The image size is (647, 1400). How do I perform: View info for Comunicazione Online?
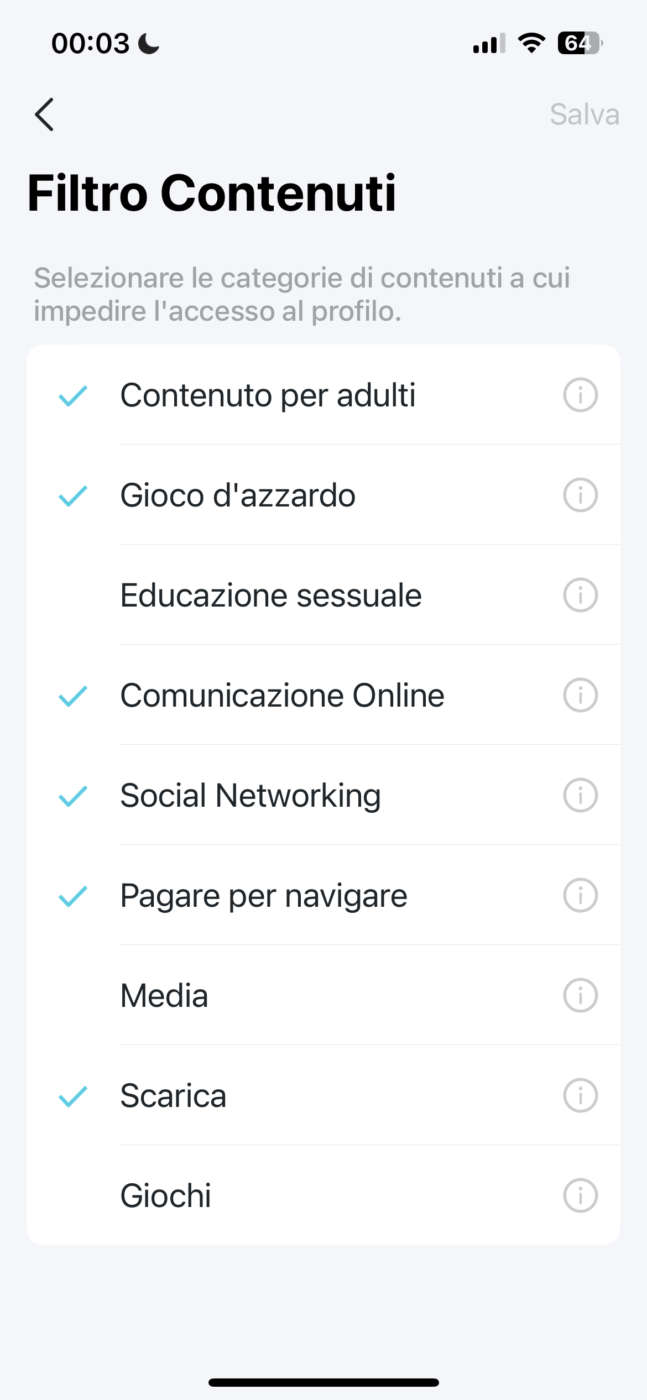pos(580,695)
